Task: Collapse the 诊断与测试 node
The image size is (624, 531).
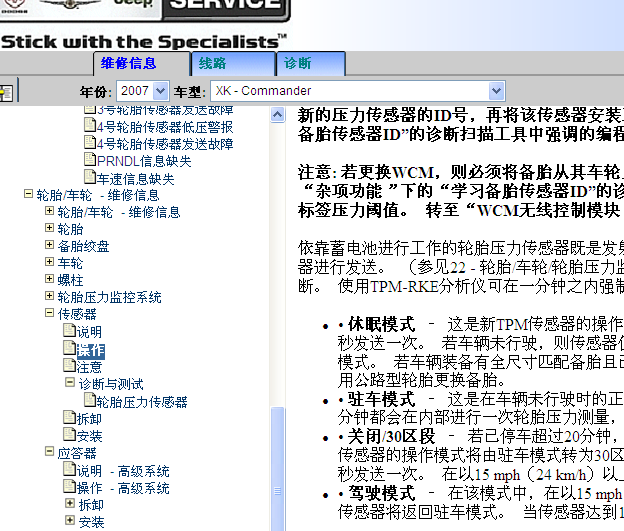Action: tap(70, 383)
